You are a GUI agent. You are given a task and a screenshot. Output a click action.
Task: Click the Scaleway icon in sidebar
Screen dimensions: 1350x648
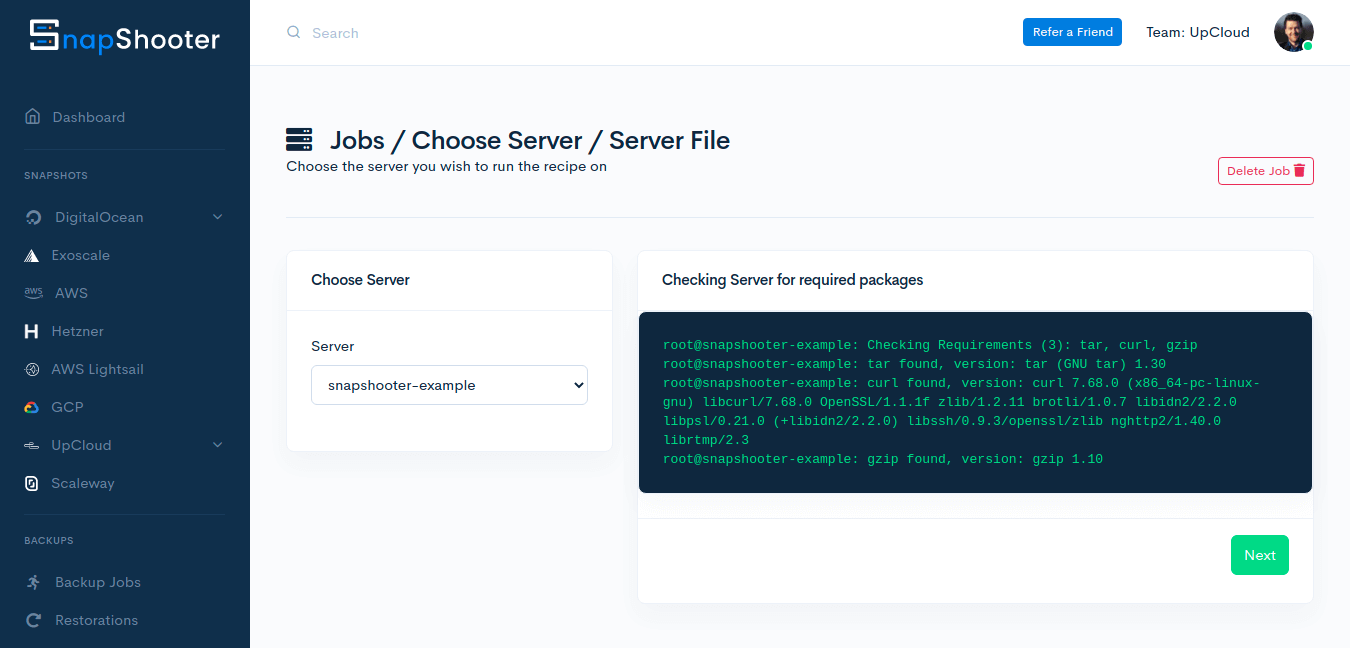pyautogui.click(x=32, y=483)
